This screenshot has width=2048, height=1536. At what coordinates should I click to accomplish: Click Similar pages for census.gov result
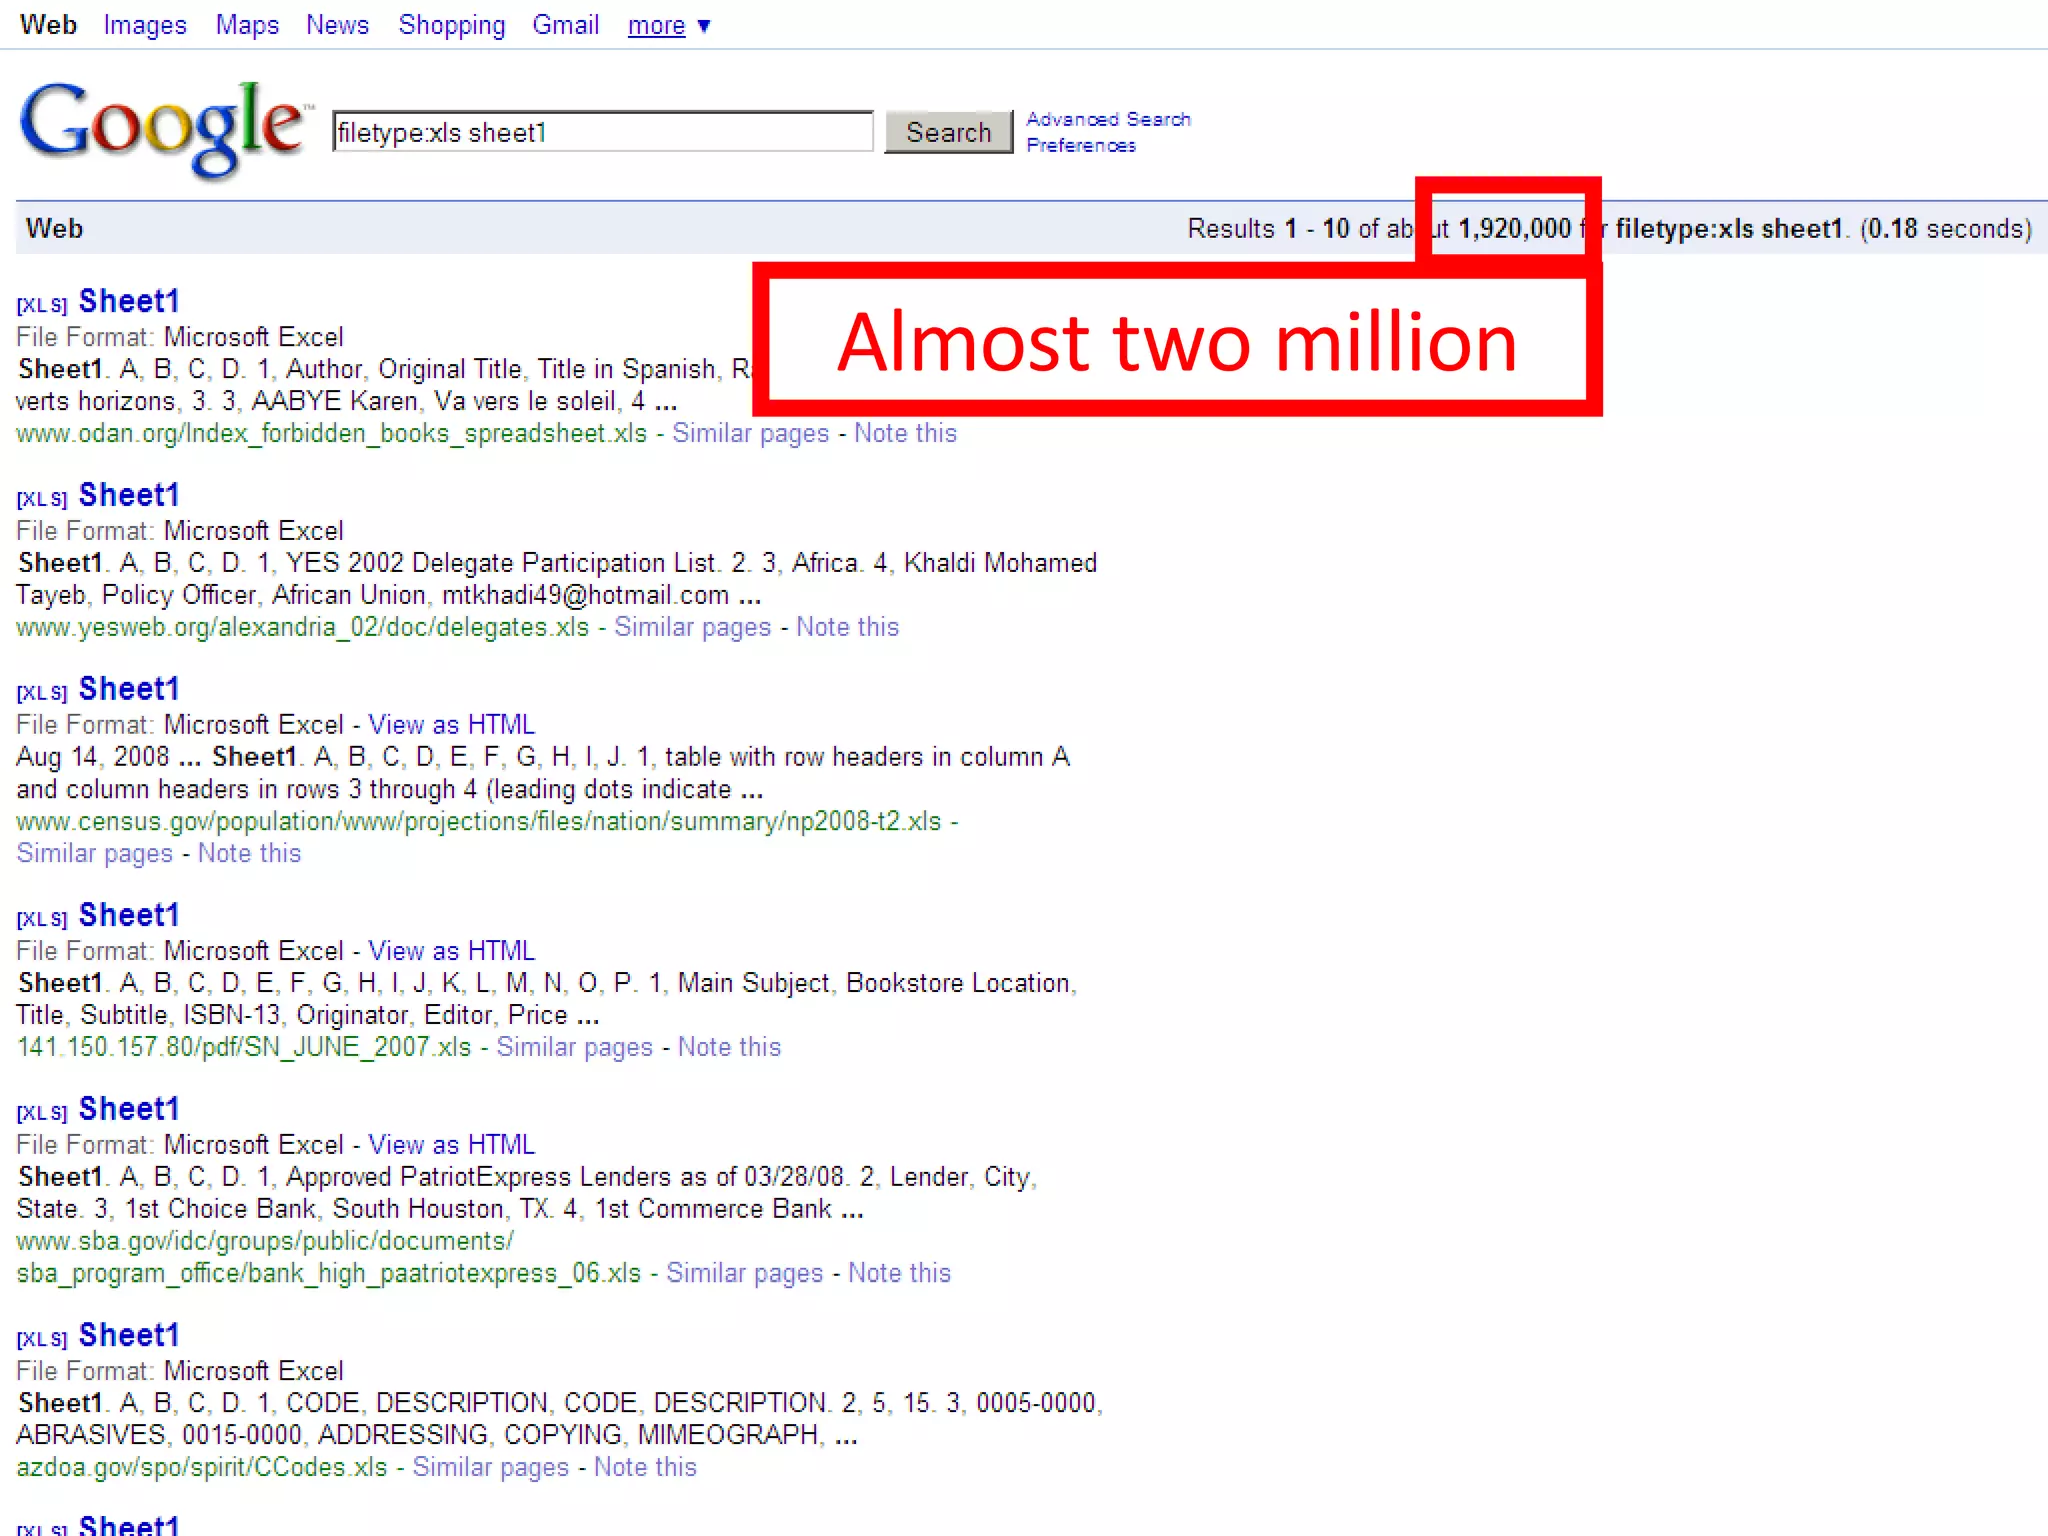tap(95, 853)
